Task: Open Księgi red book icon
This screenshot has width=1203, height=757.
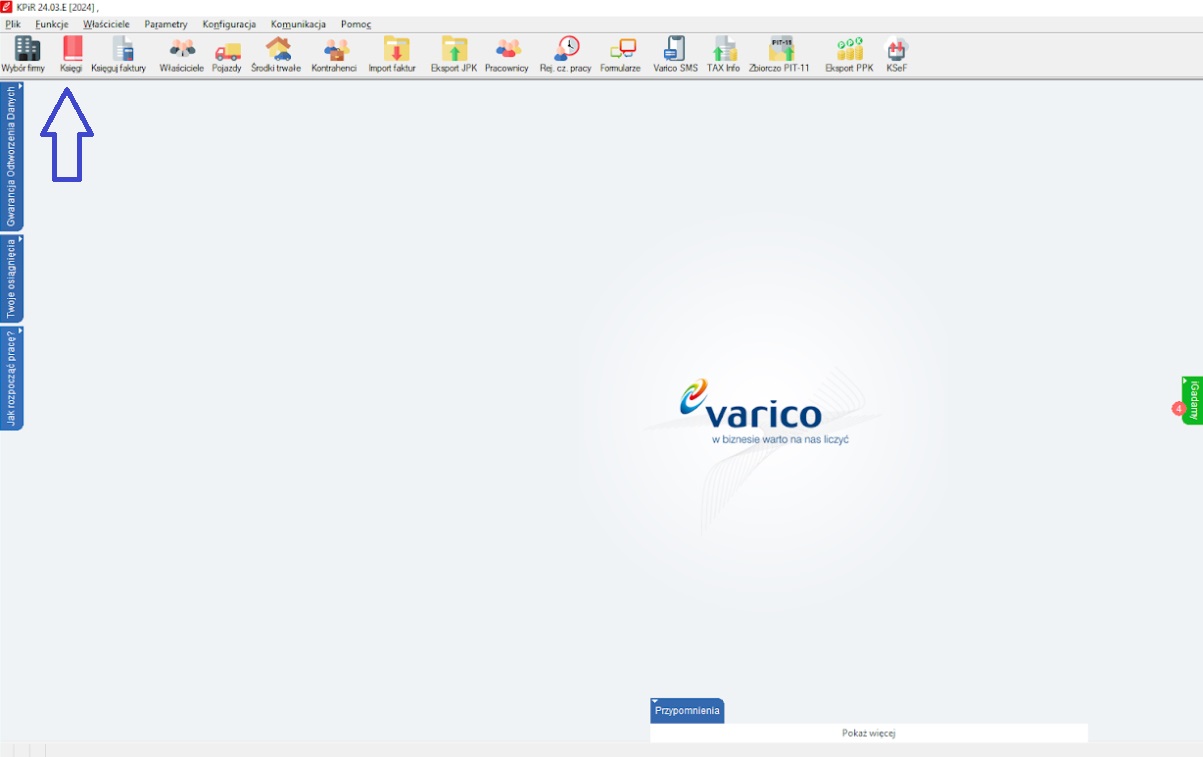Action: tap(71, 55)
